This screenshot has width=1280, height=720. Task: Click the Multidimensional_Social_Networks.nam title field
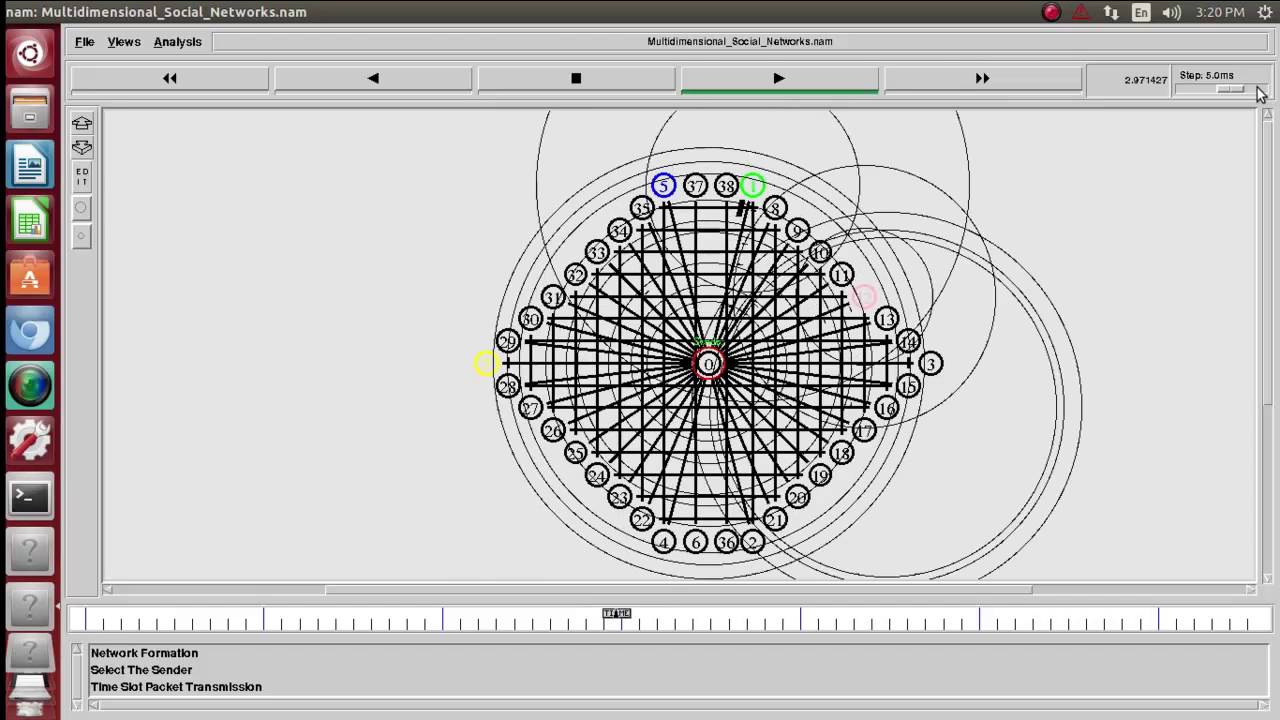pos(740,42)
